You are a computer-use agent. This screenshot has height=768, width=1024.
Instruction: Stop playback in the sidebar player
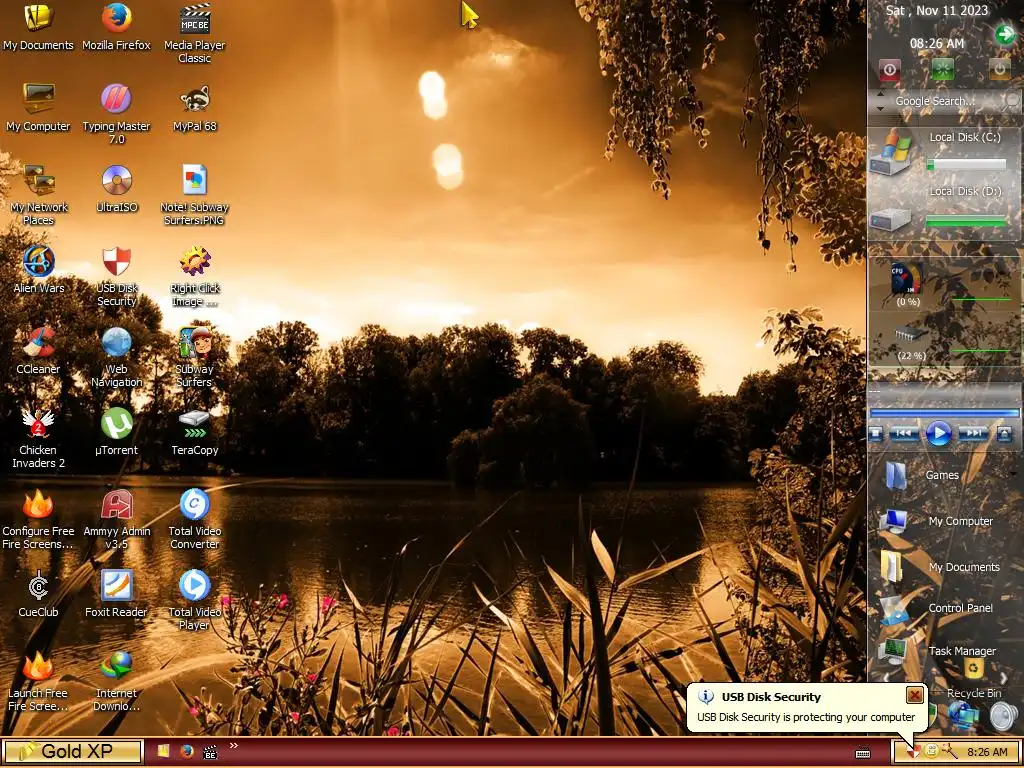point(876,433)
